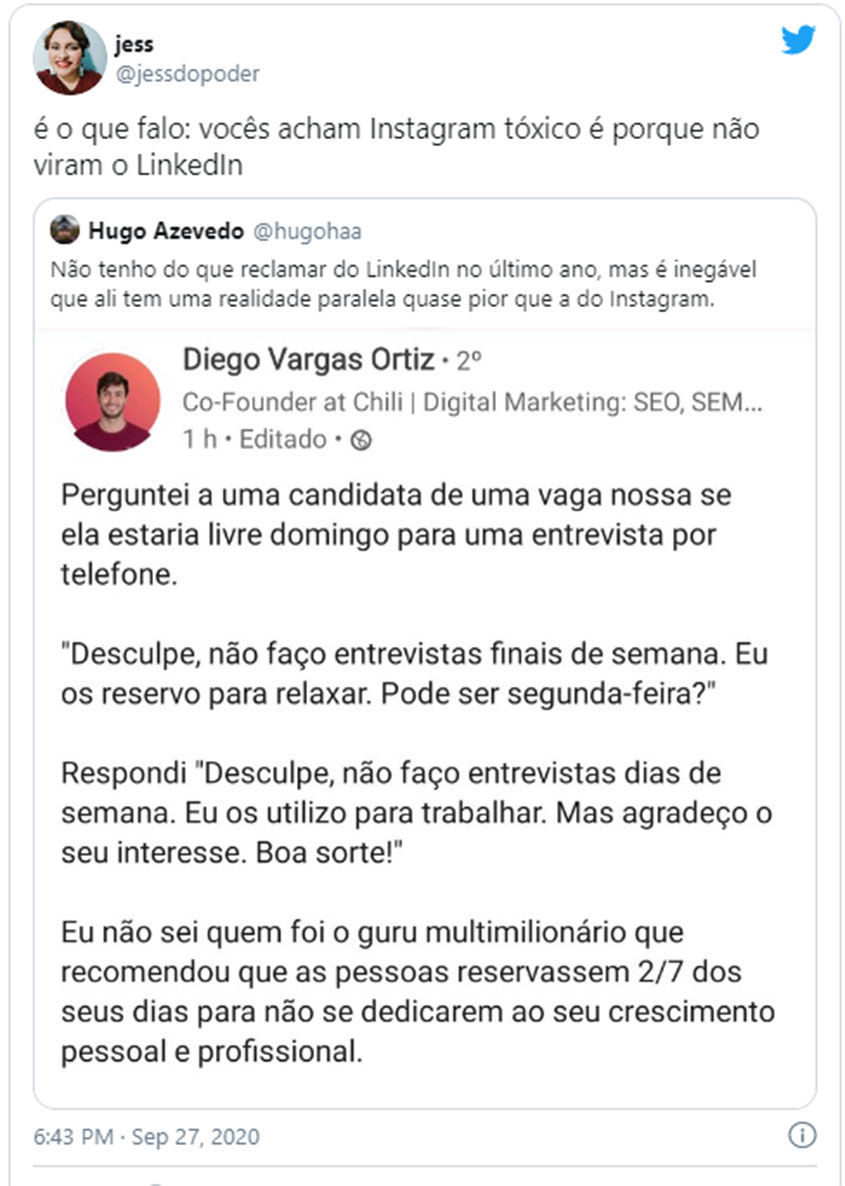Screen dimensions: 845x1186
Task: Open jess's profile picture
Action: (69, 57)
